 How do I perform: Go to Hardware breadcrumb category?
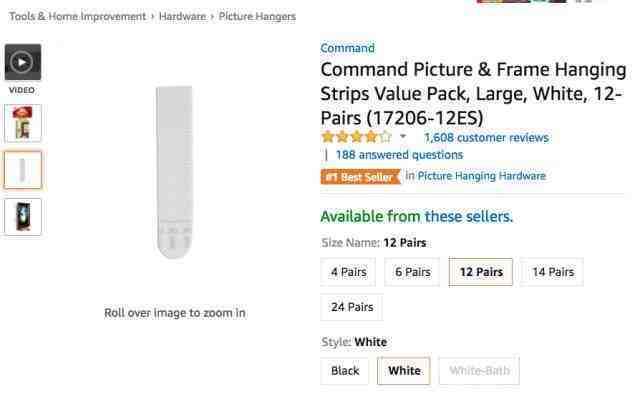(x=182, y=17)
